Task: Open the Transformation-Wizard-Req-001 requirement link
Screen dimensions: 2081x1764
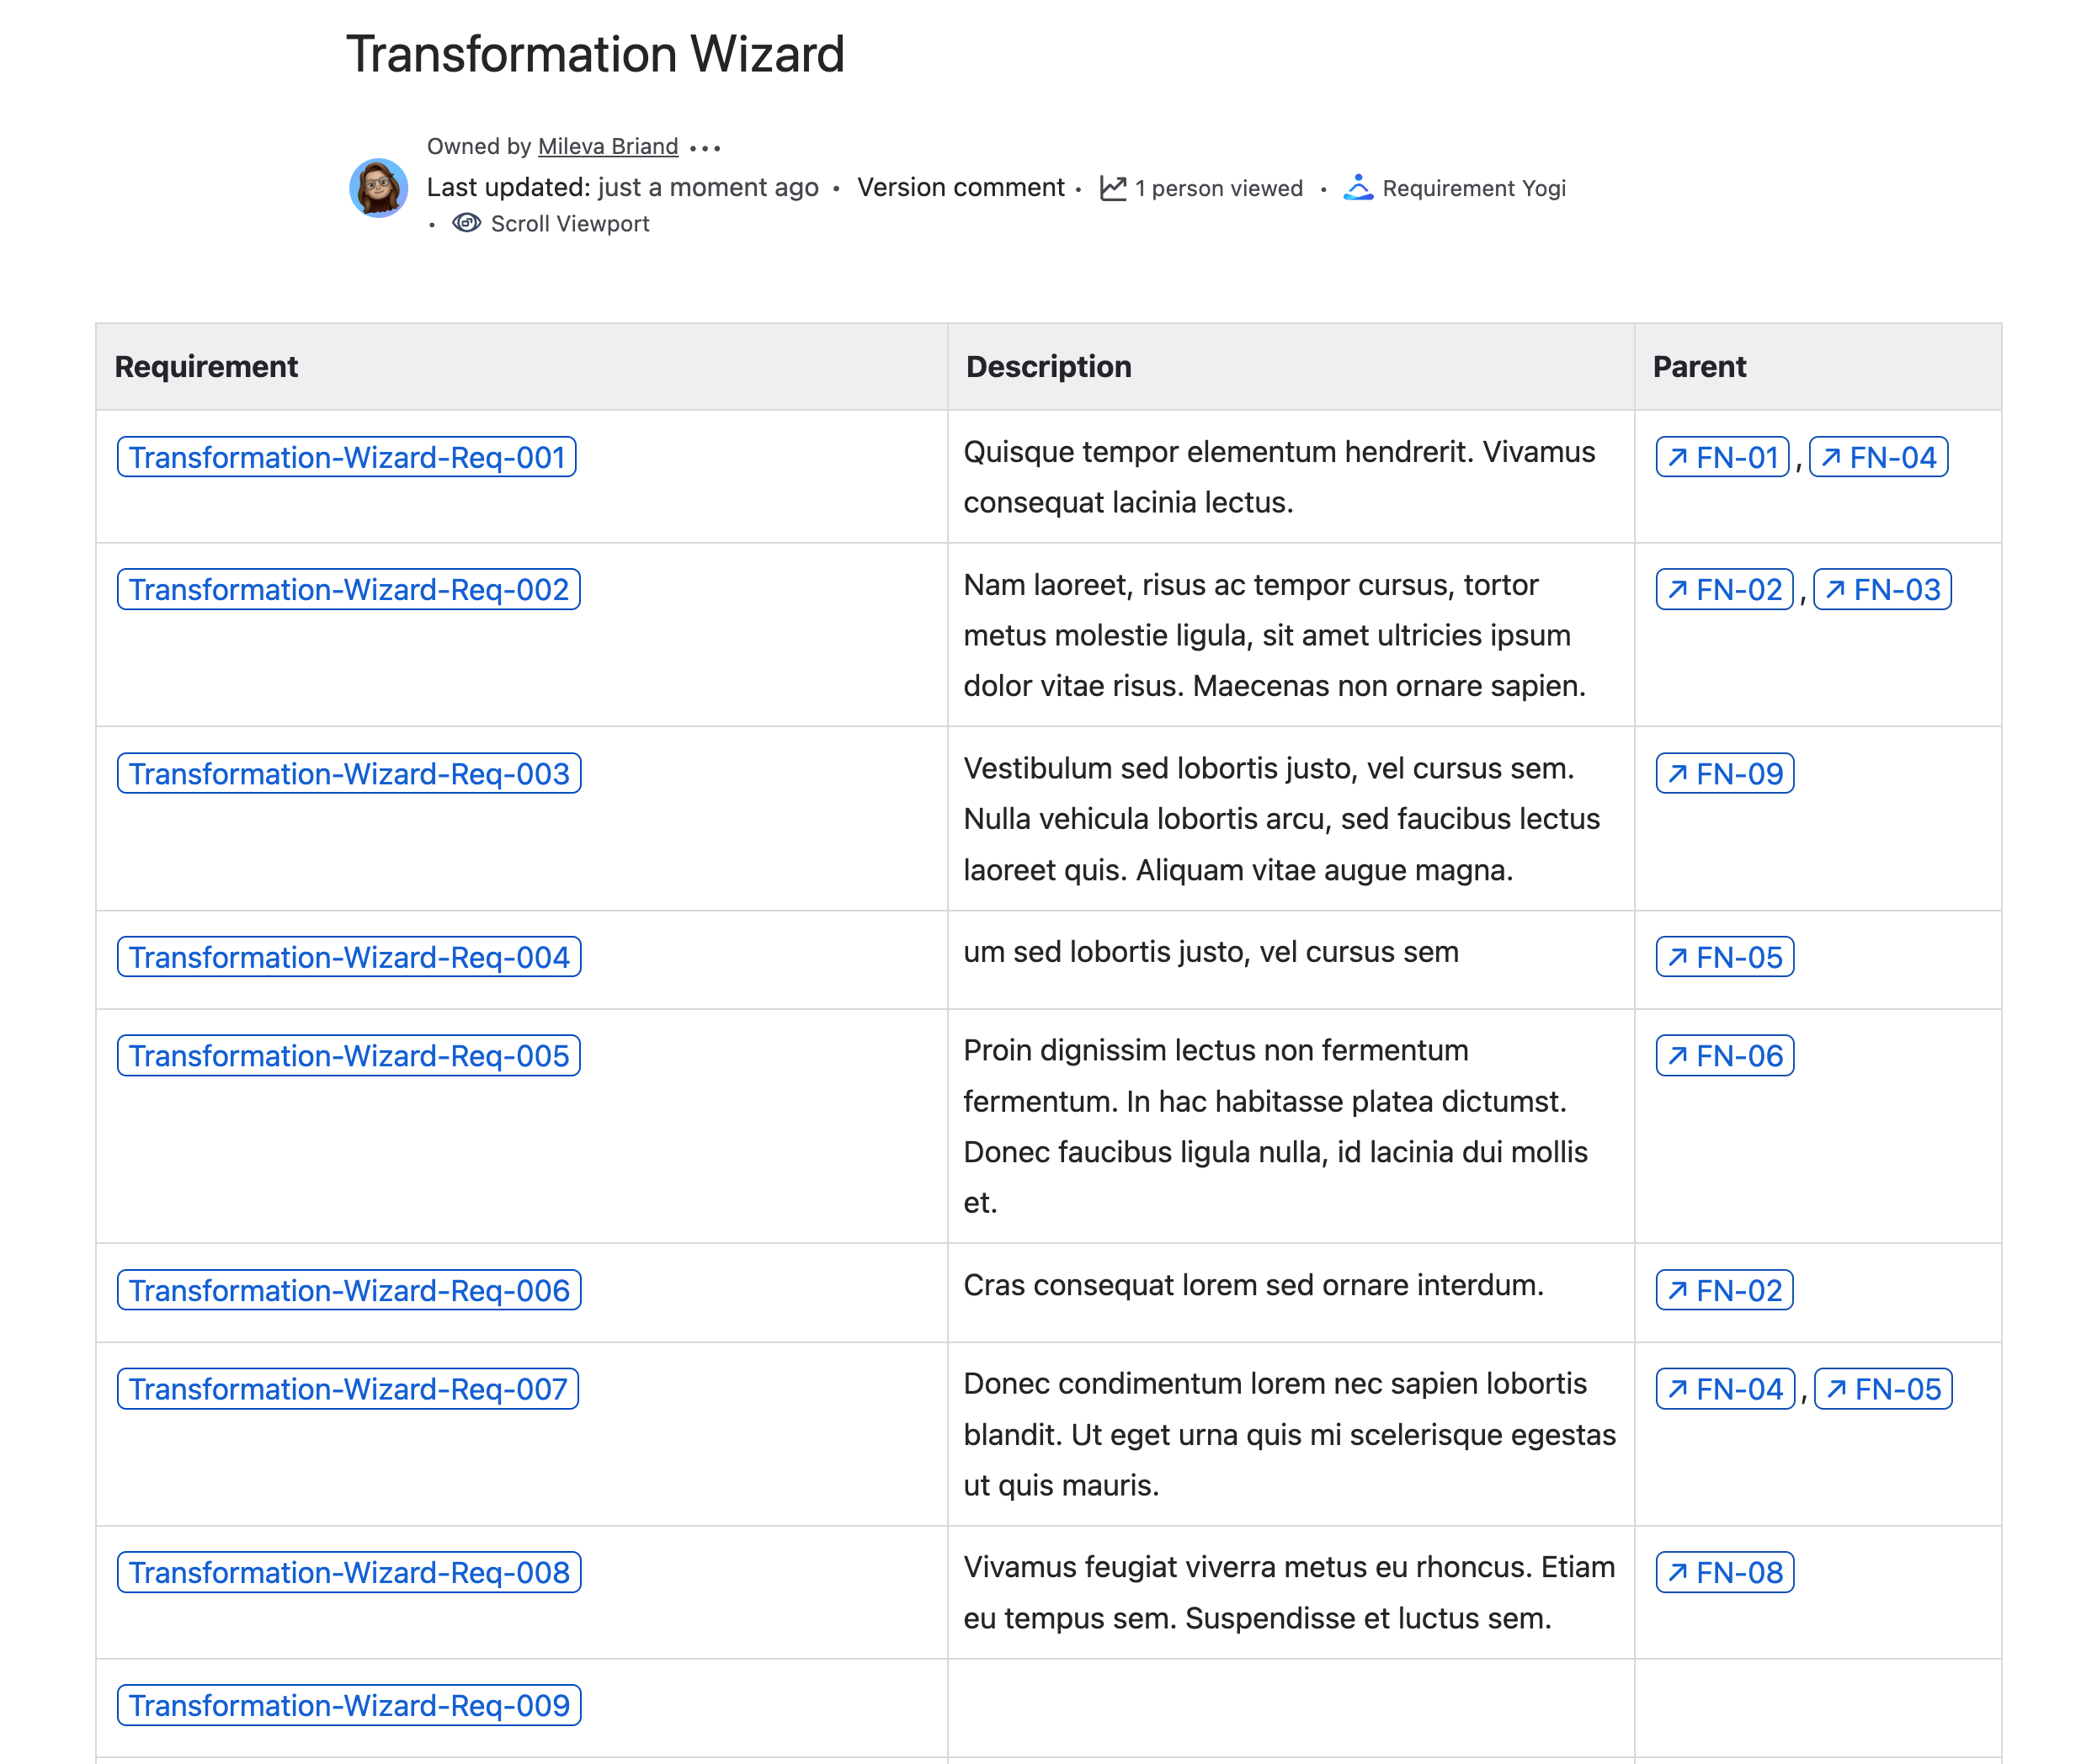Action: click(346, 457)
